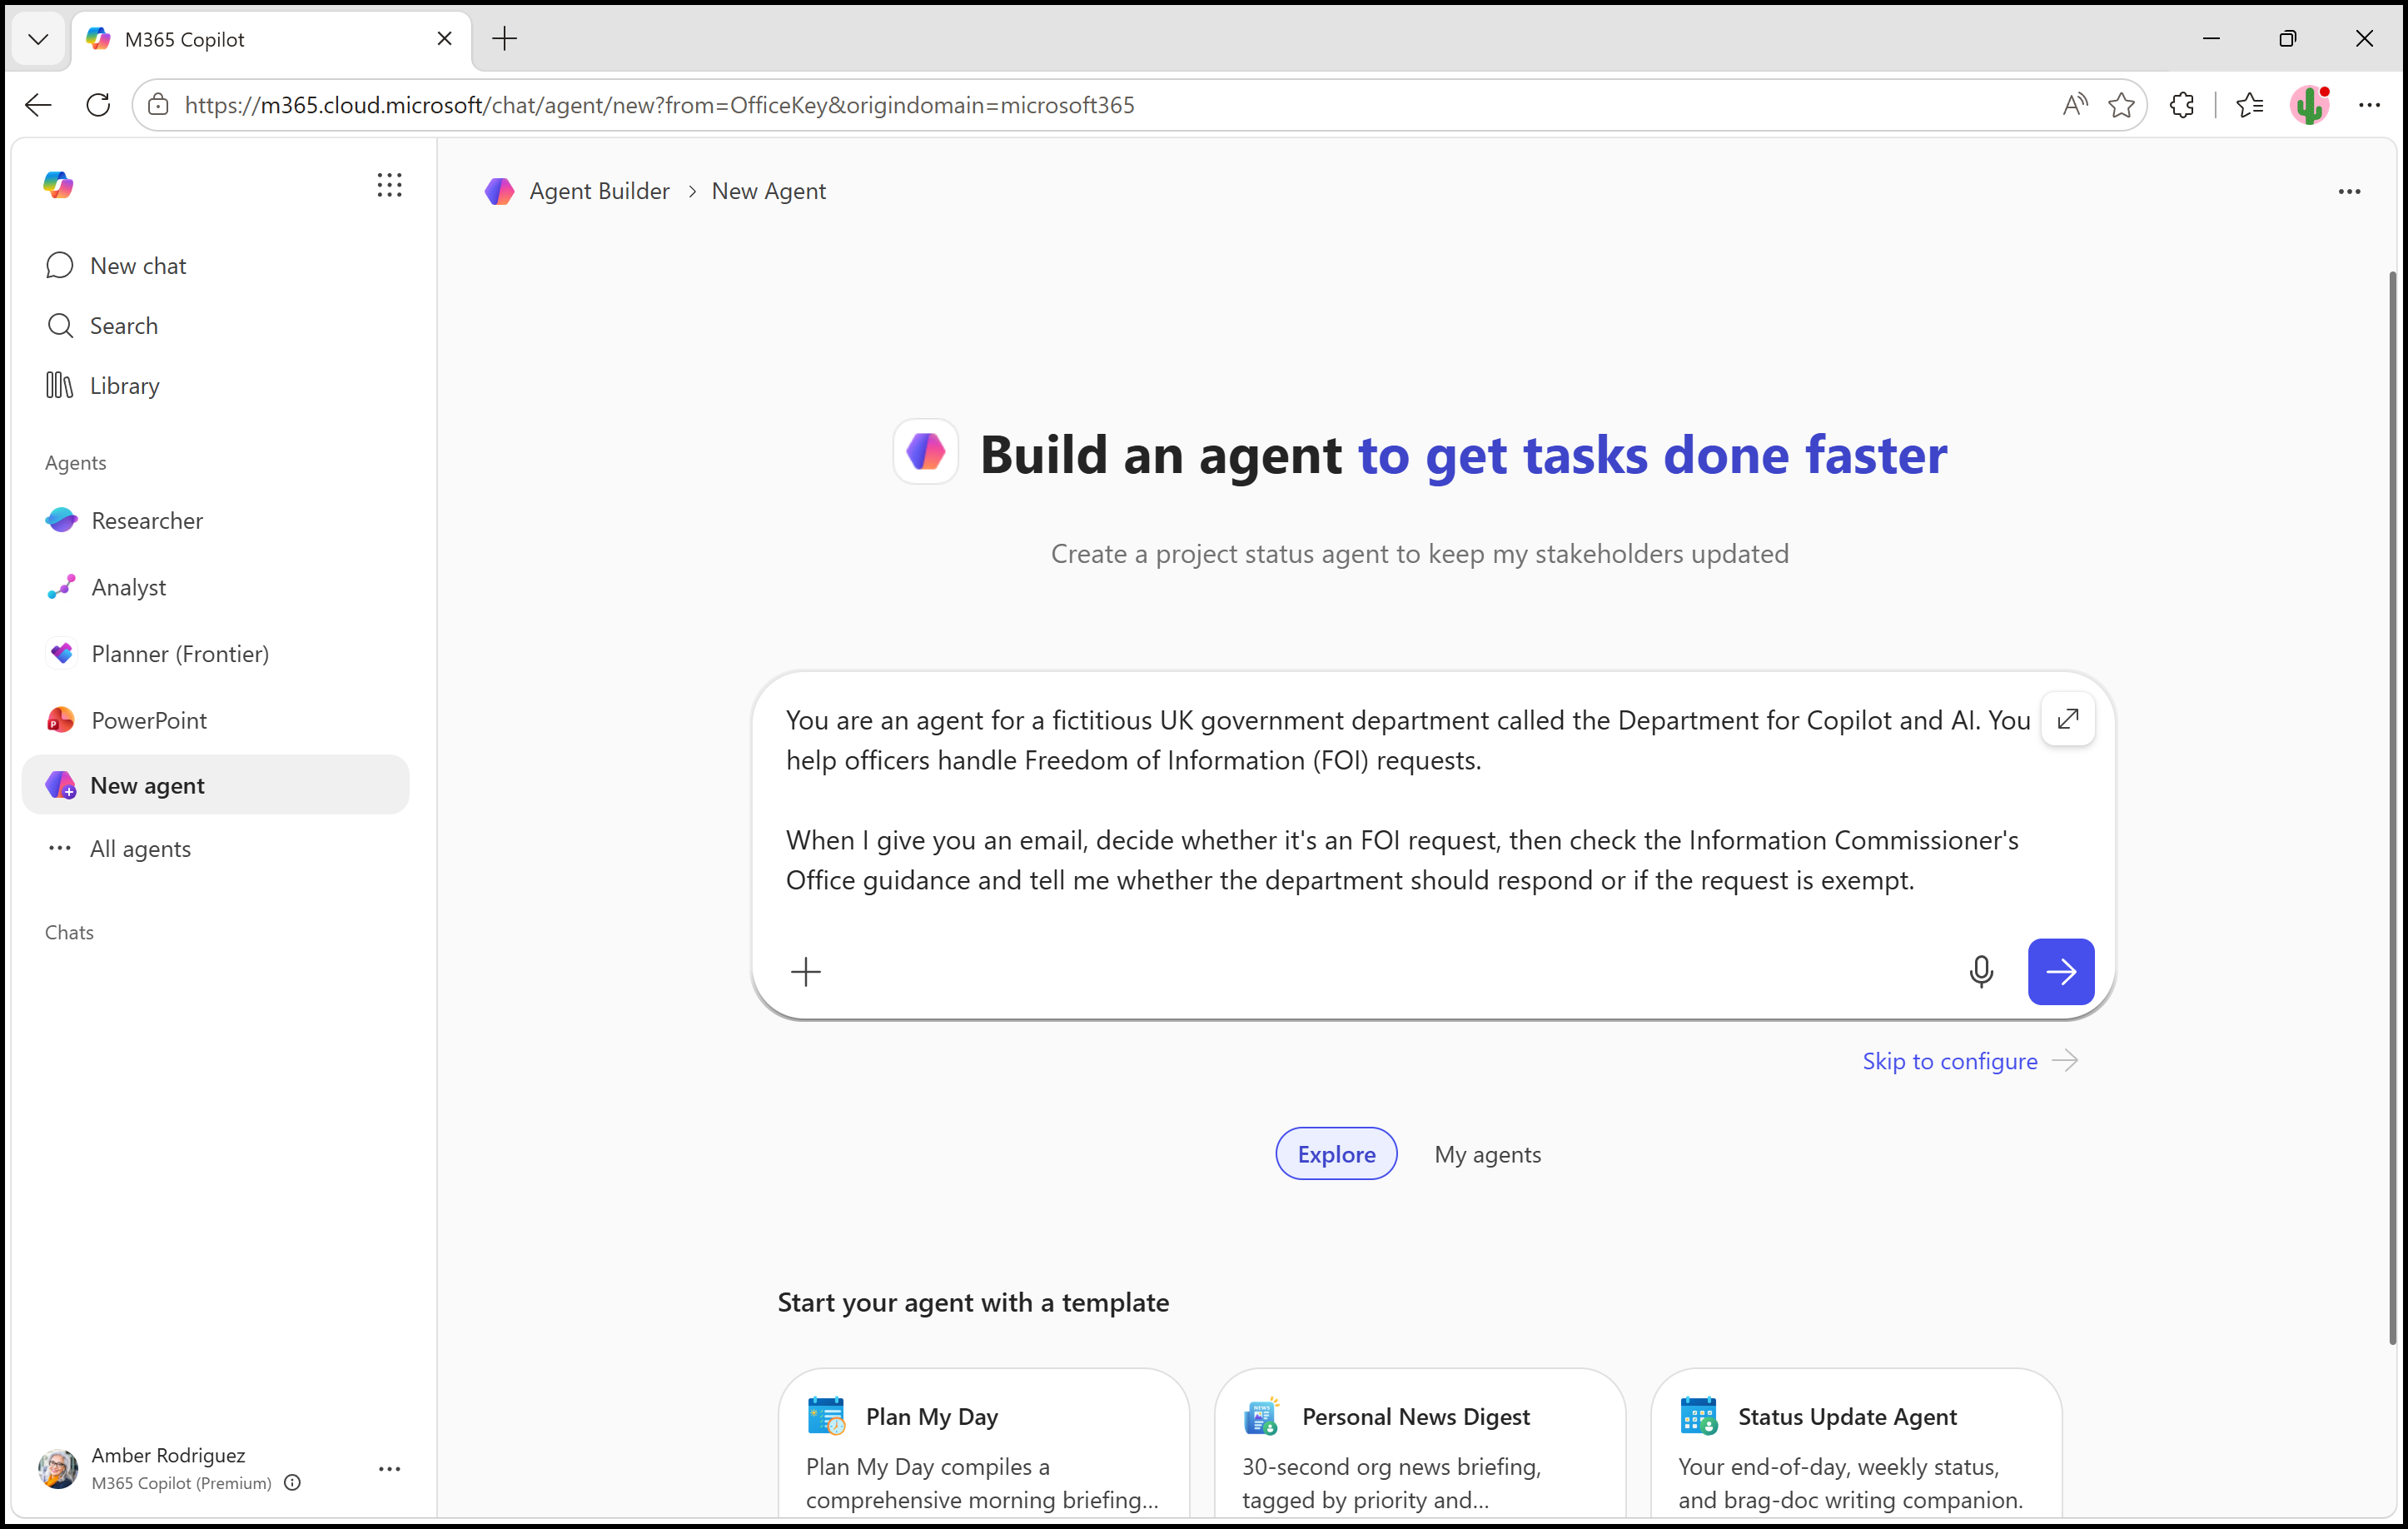The width and height of the screenshot is (2408, 1529).
Task: Open Search in the sidebar
Action: pos(215,325)
